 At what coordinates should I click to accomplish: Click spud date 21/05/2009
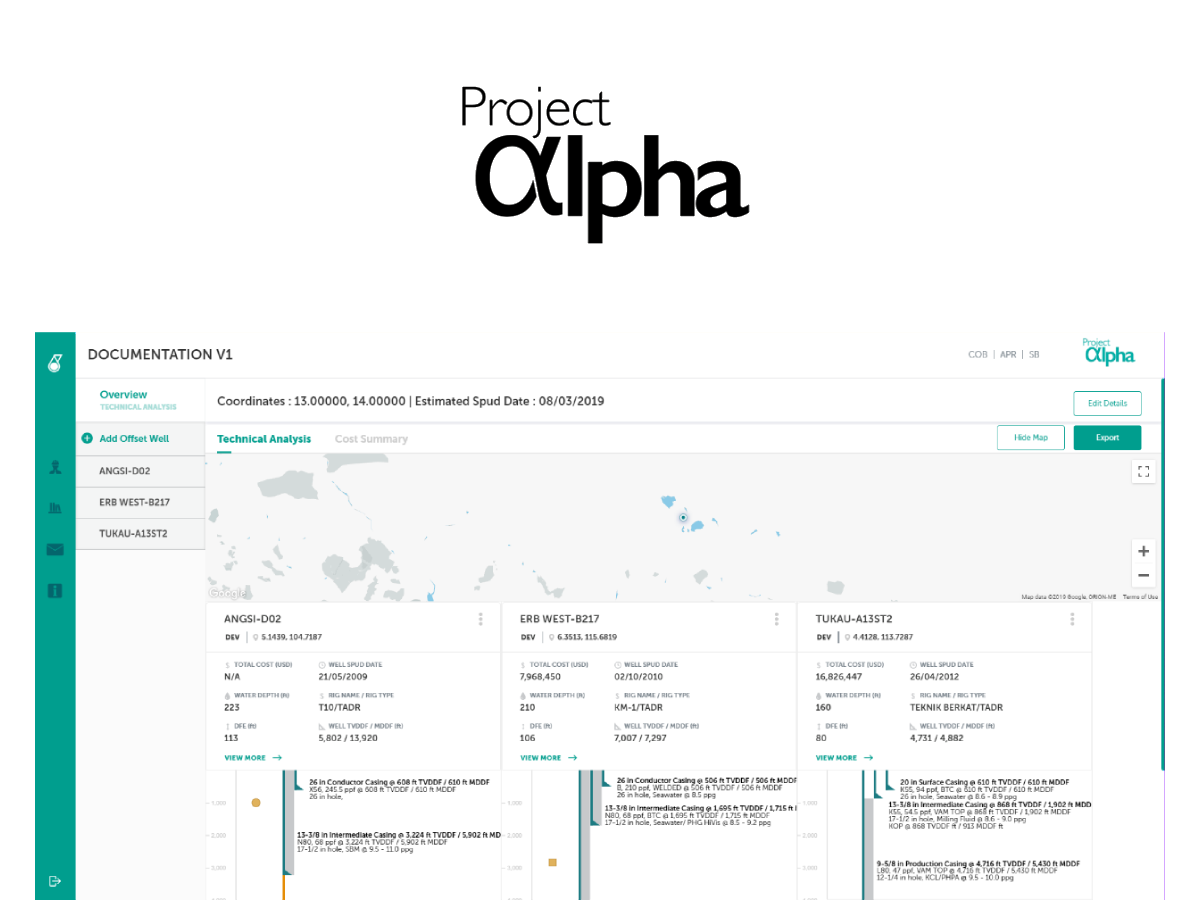345,677
